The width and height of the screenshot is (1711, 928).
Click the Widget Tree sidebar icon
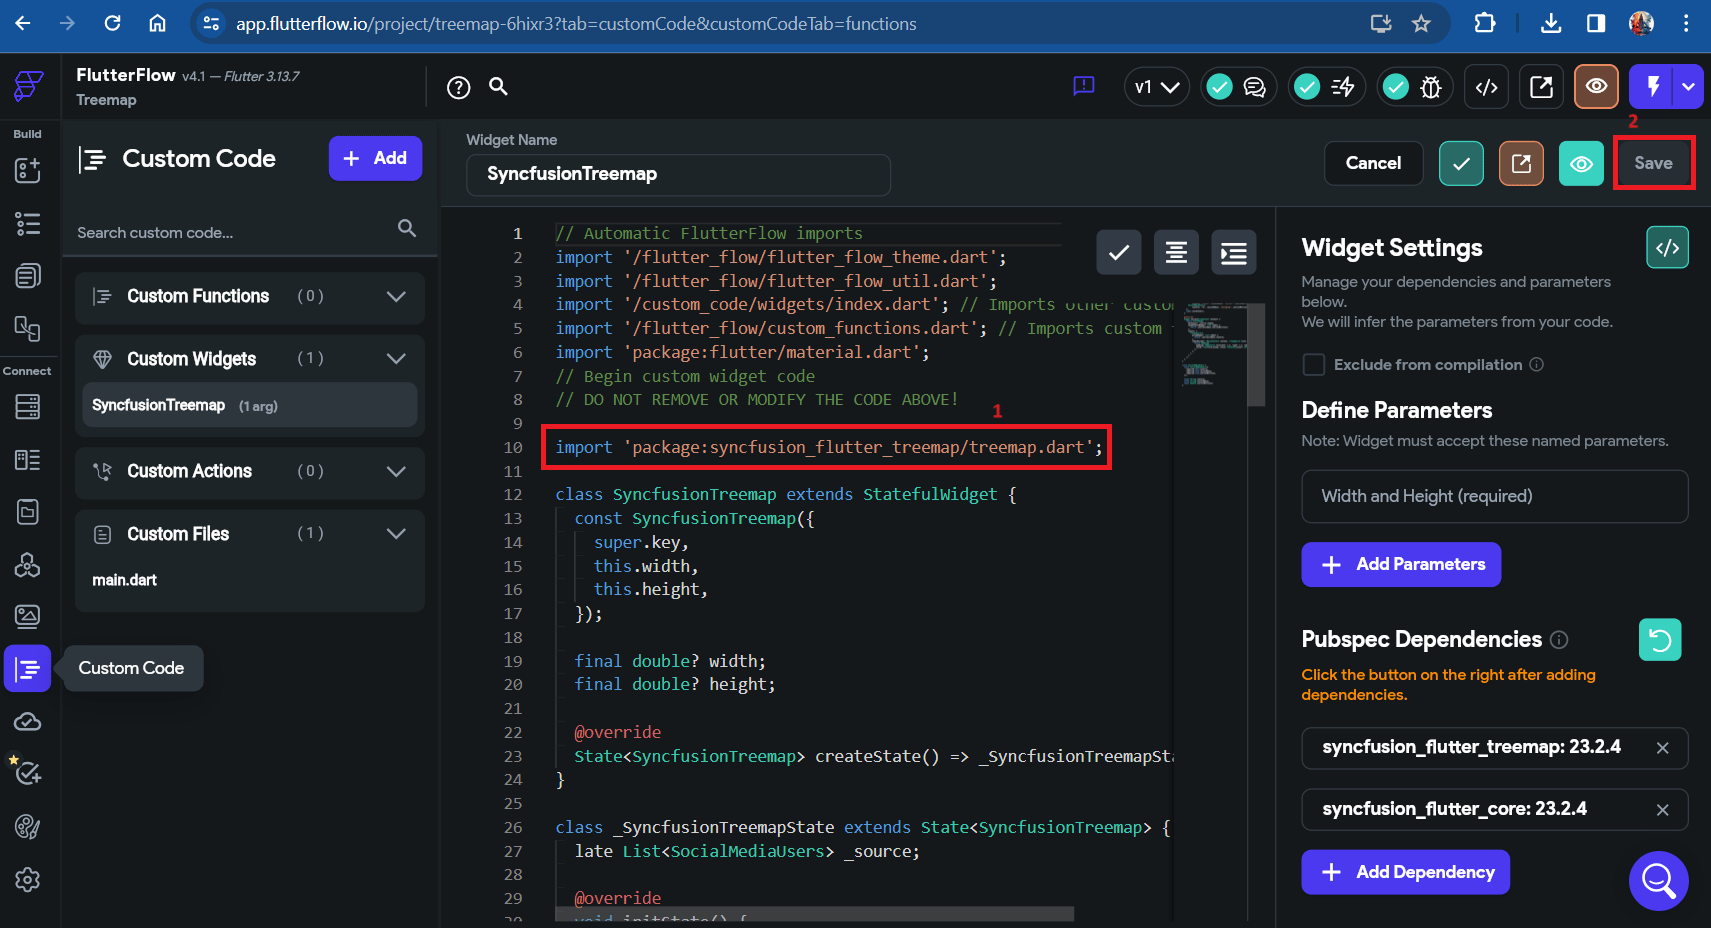coord(27,223)
